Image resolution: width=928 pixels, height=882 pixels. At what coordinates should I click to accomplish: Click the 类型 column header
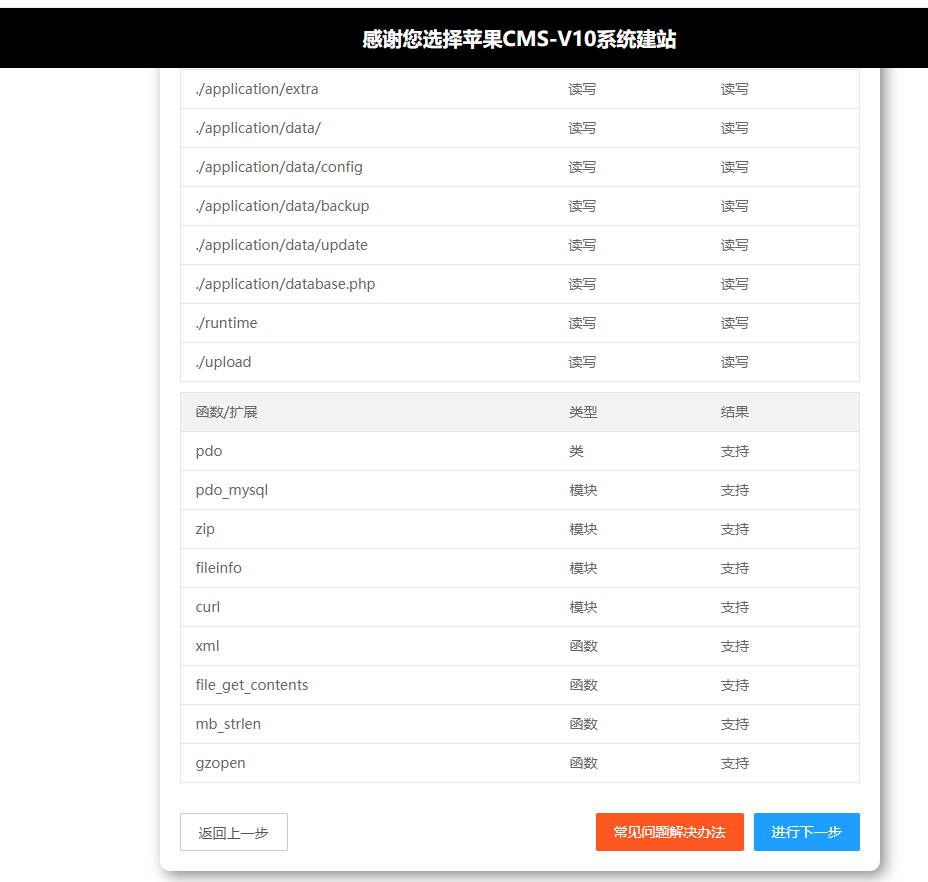pyautogui.click(x=583, y=412)
